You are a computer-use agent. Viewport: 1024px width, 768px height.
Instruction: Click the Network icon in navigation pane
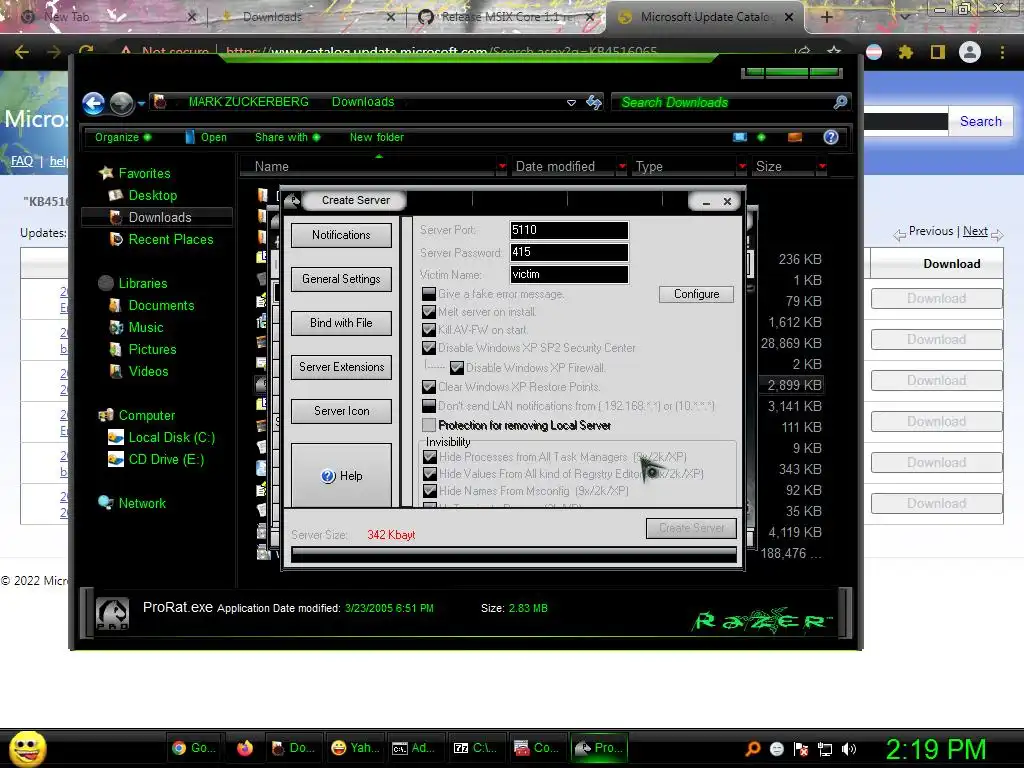click(x=106, y=503)
